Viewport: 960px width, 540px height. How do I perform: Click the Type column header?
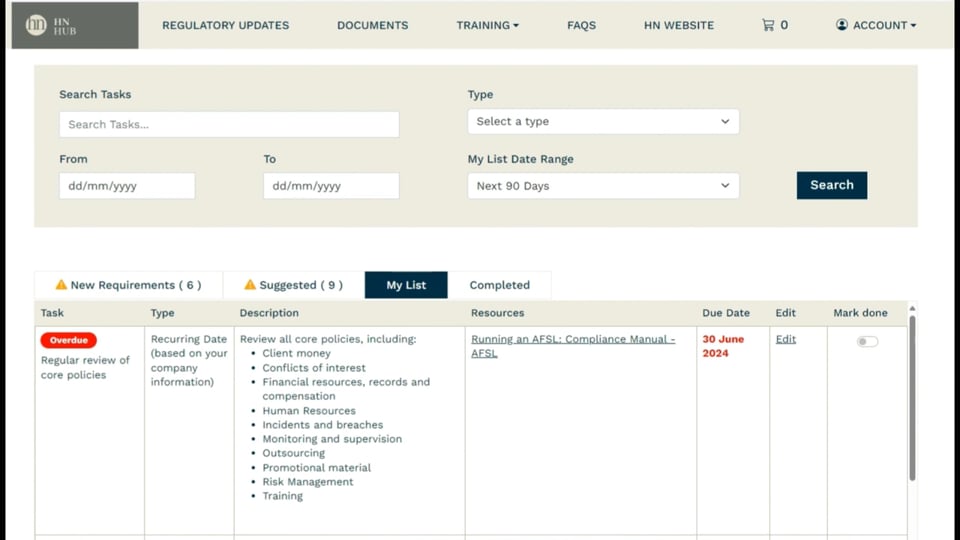162,313
